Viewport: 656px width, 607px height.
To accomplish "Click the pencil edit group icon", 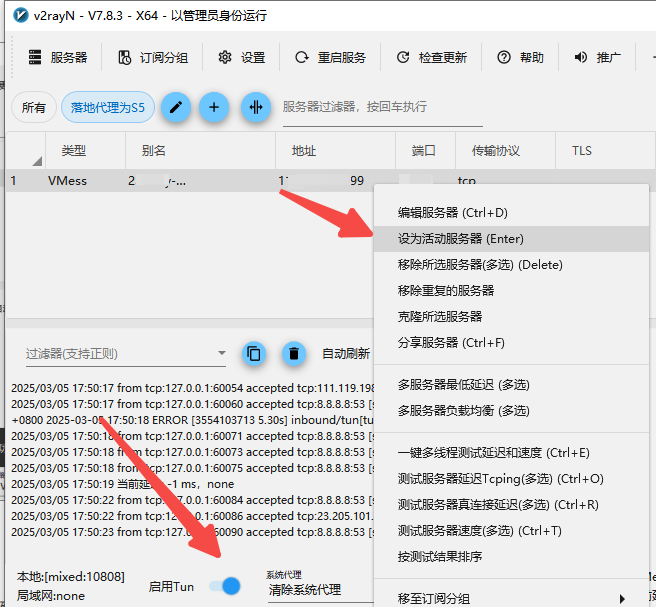I will tap(176, 108).
